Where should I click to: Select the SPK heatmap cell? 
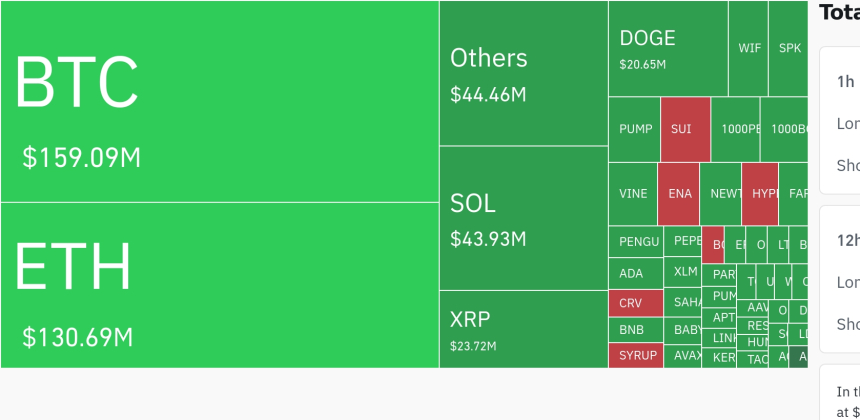pos(789,48)
